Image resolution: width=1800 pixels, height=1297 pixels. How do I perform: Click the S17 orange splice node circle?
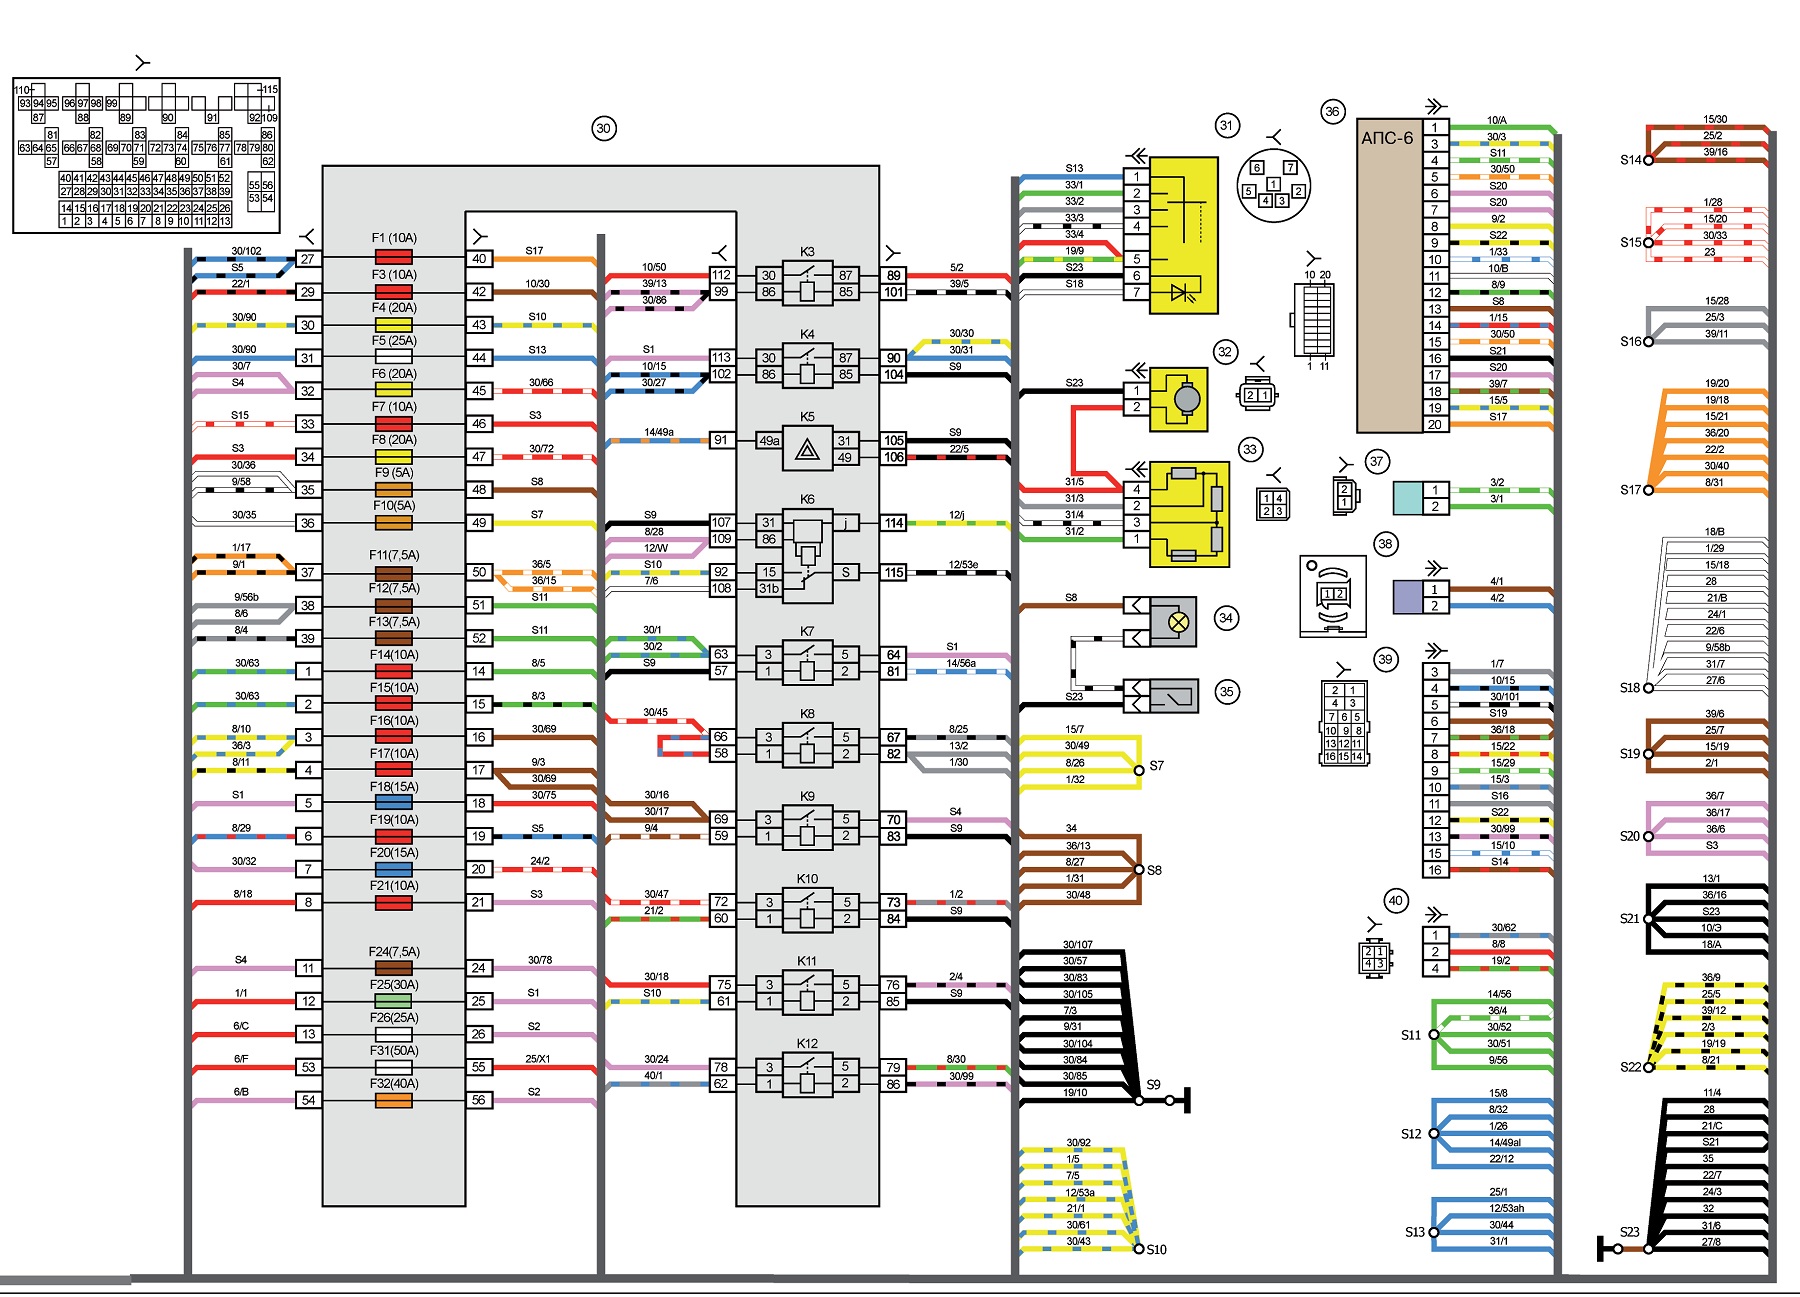click(x=1649, y=490)
